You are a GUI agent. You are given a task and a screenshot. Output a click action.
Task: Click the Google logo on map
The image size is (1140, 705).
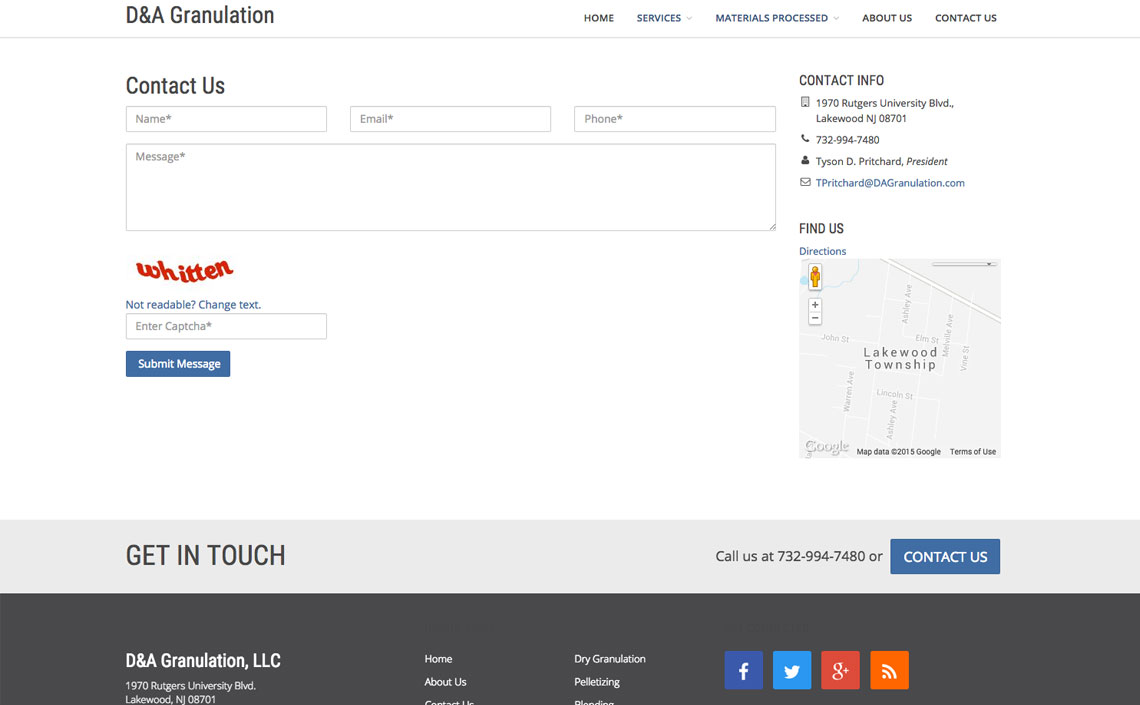[827, 446]
